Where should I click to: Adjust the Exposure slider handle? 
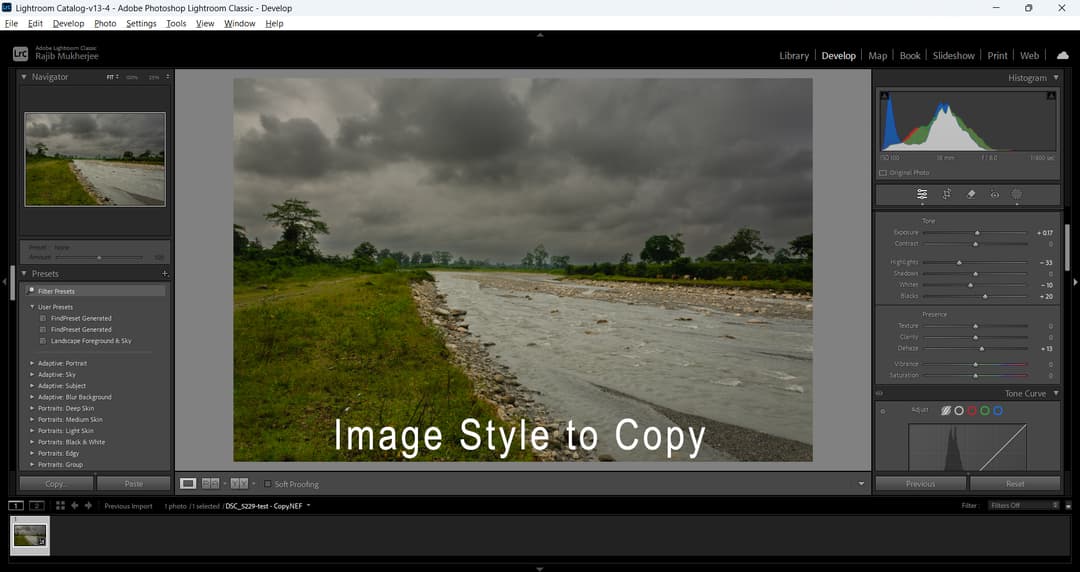click(x=977, y=233)
